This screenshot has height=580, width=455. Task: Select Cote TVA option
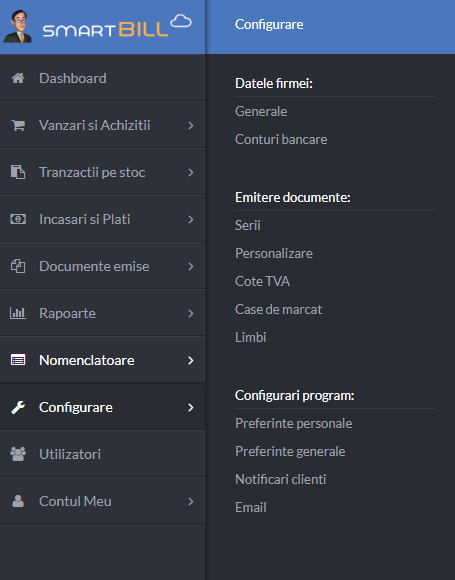[262, 281]
